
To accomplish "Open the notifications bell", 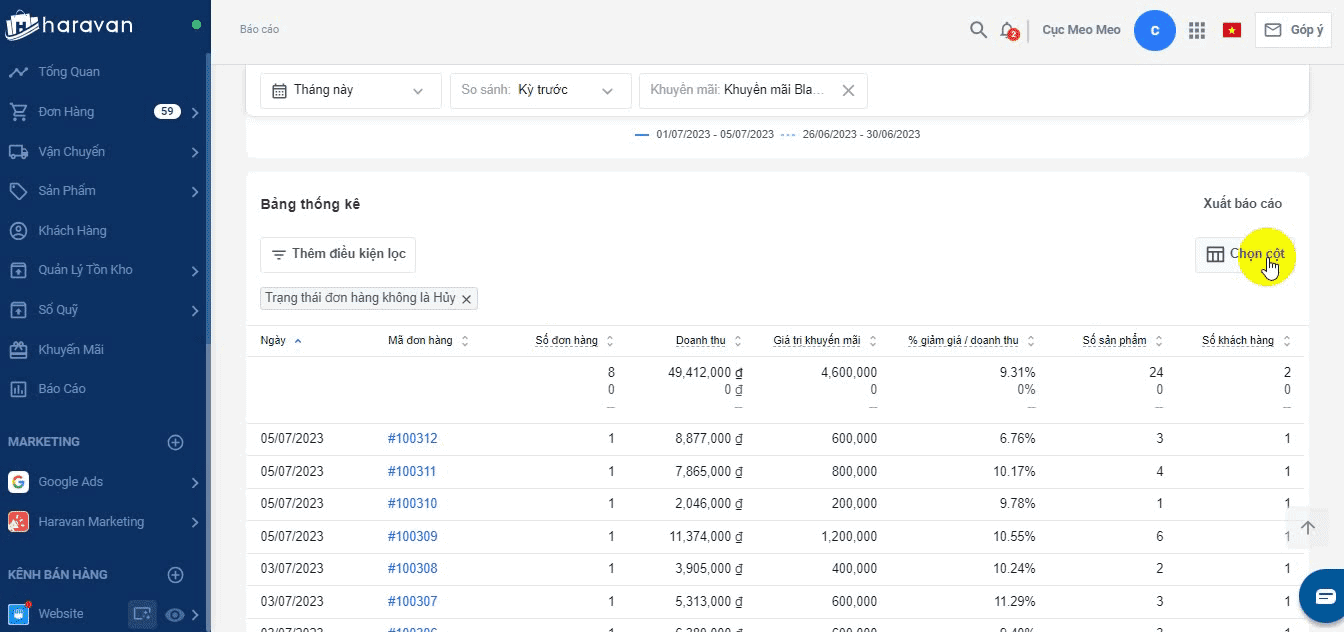I will coord(1008,30).
